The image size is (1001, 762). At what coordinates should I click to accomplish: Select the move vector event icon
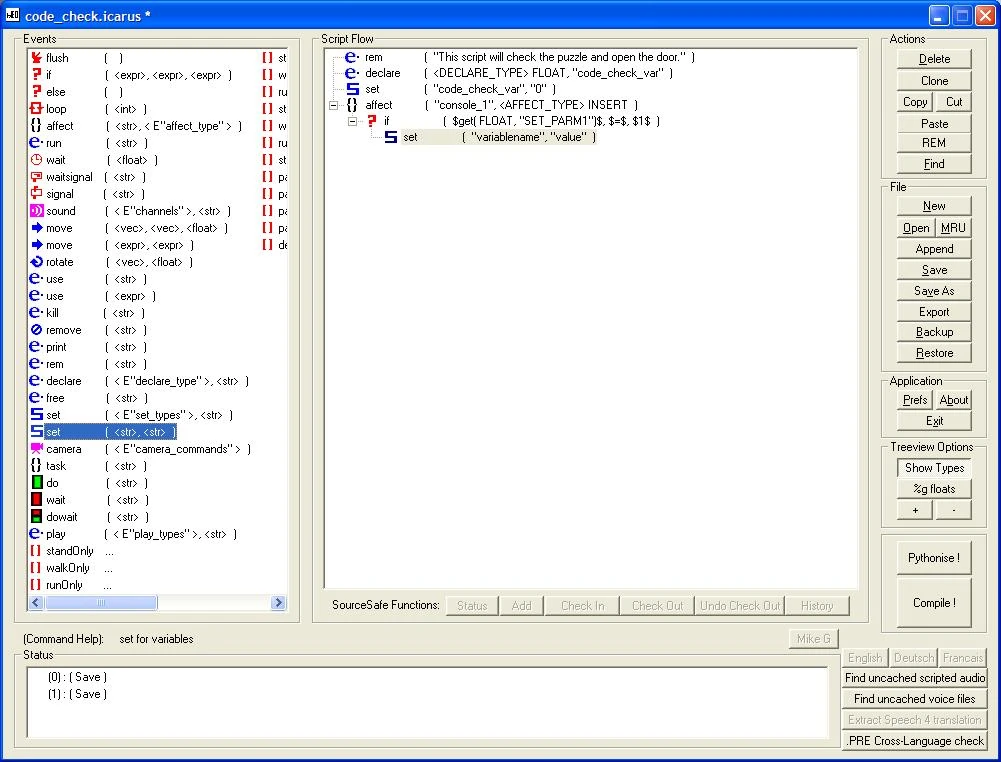coord(37,228)
